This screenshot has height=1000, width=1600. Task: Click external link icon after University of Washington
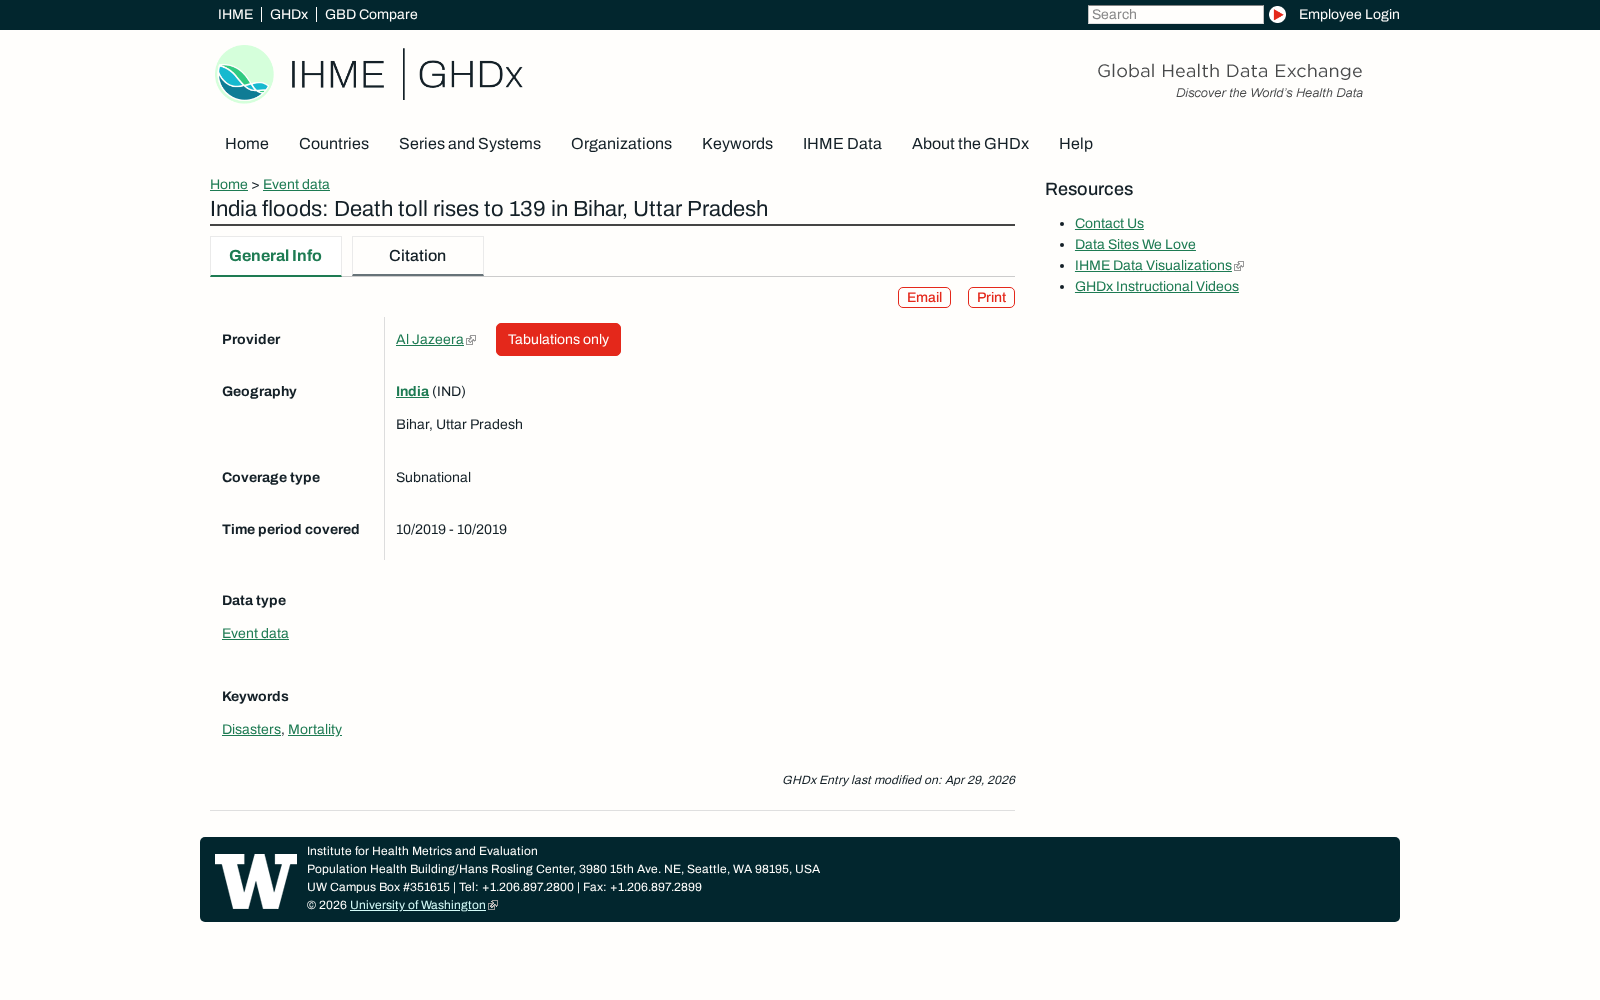[x=493, y=906]
